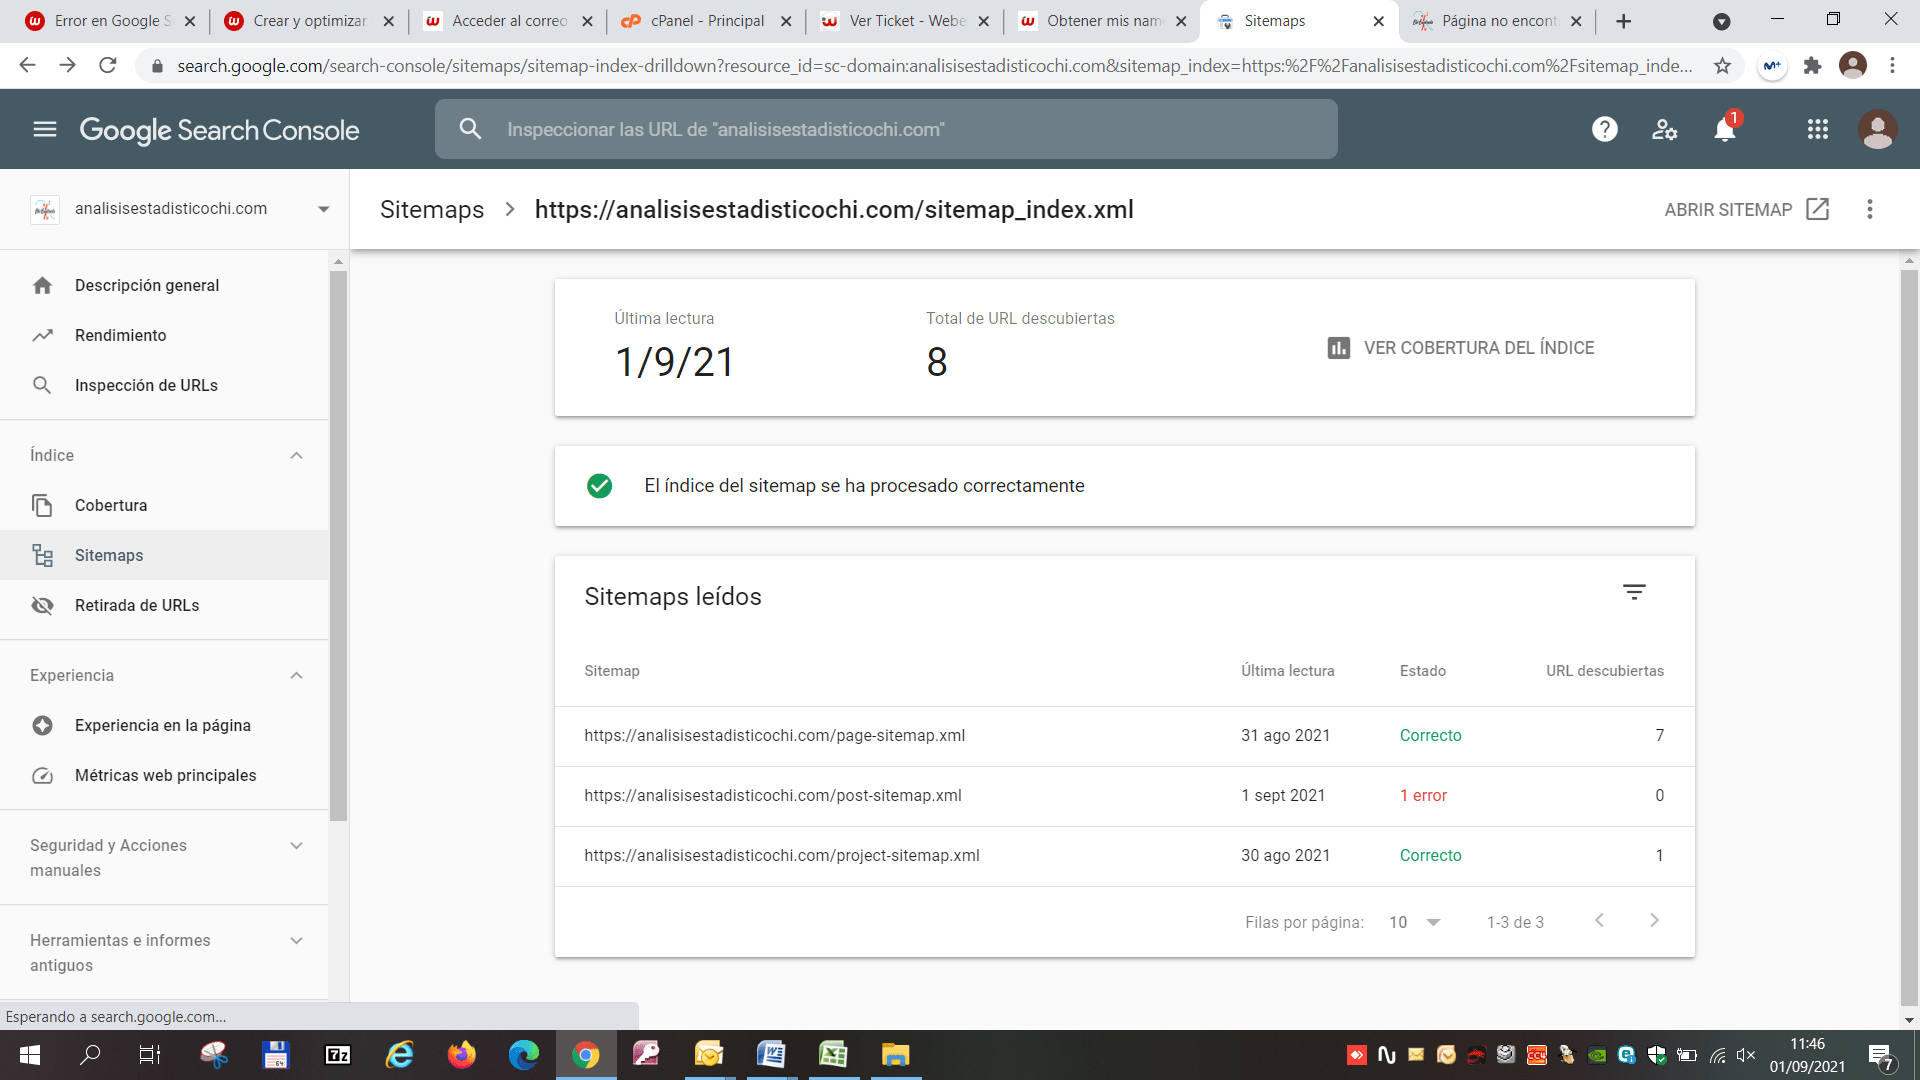The image size is (1920, 1080).
Task: Reload the page
Action: (x=108, y=66)
